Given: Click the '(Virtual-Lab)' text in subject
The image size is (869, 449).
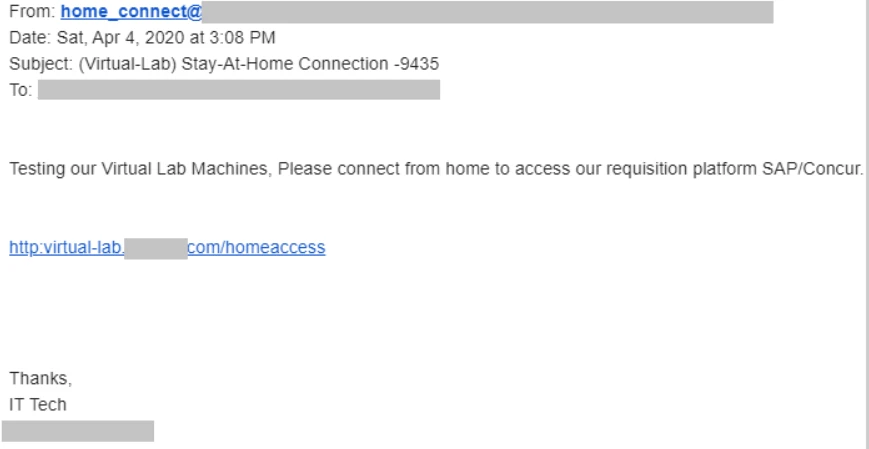Looking at the screenshot, I should (x=127, y=64).
